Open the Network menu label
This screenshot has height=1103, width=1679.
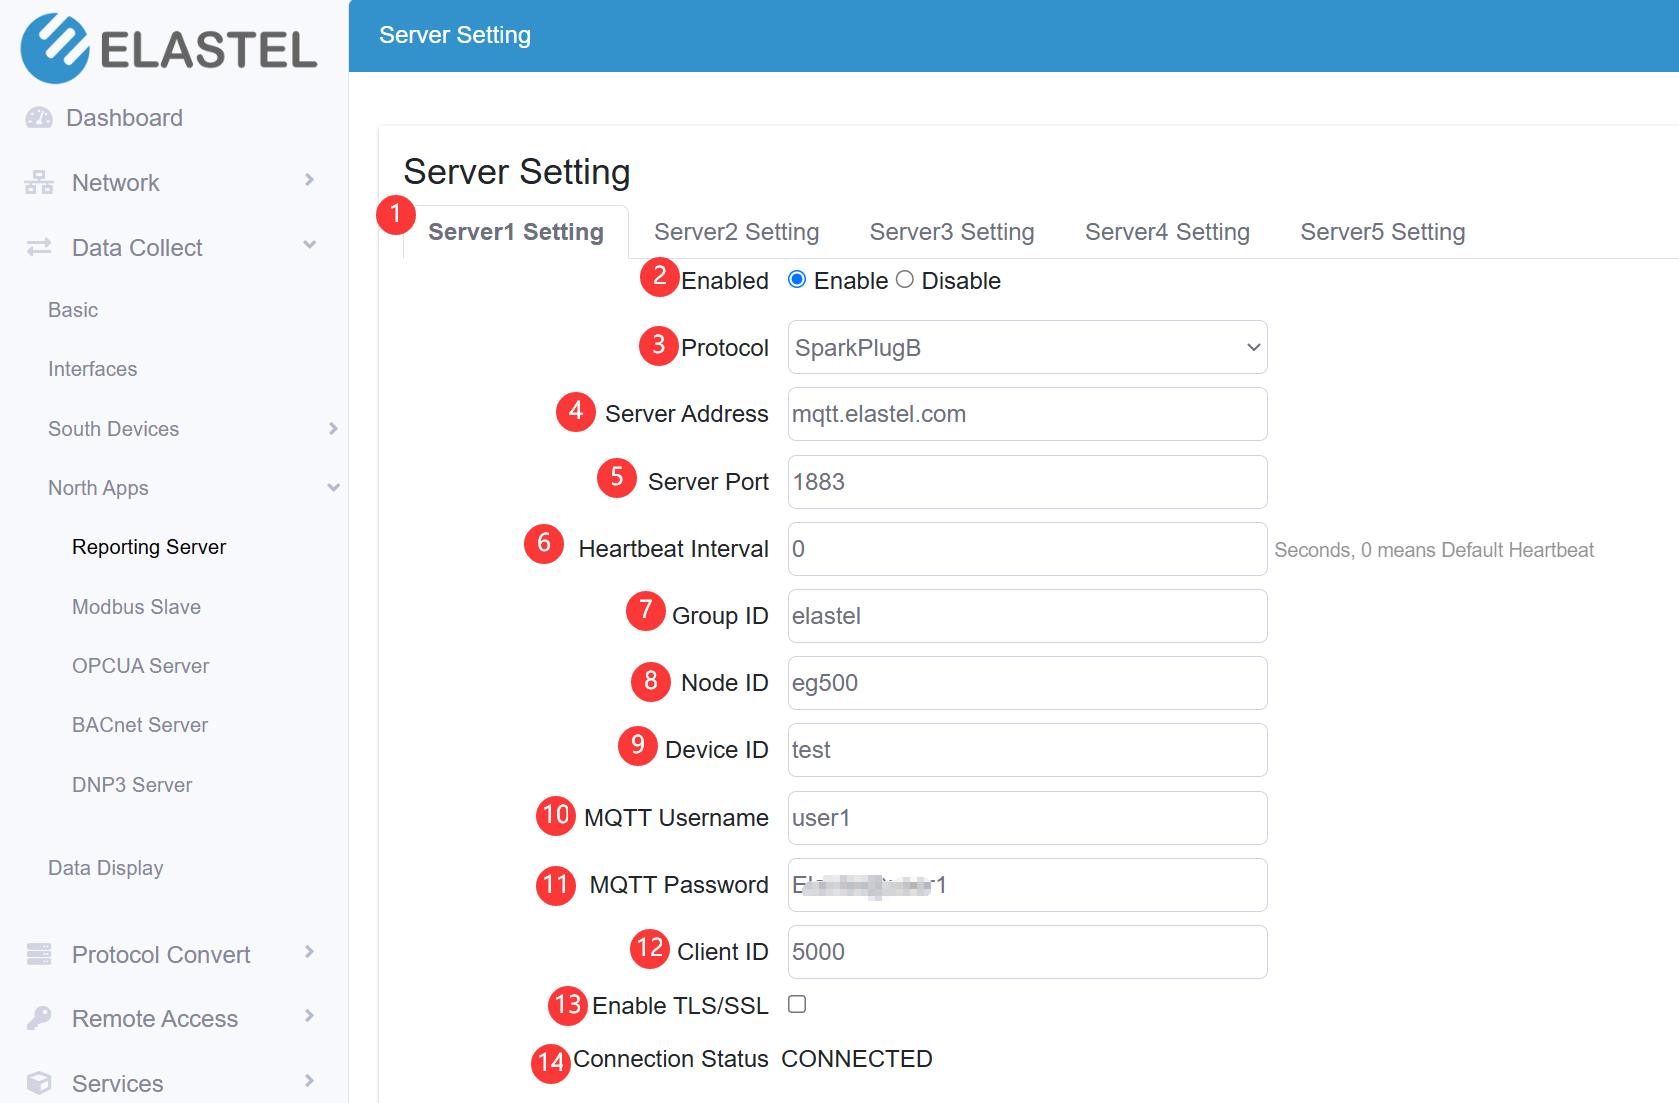(x=116, y=183)
